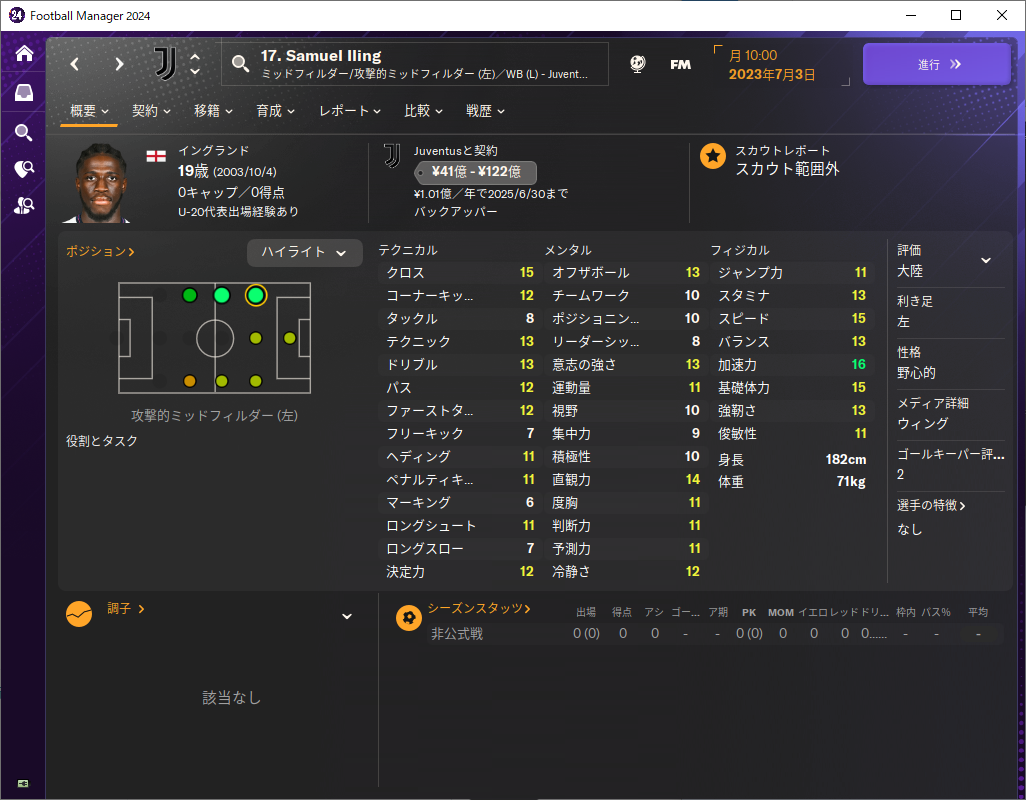Screen dimensions: 1026x800
Task: Open the レポート tab menu
Action: (350, 111)
